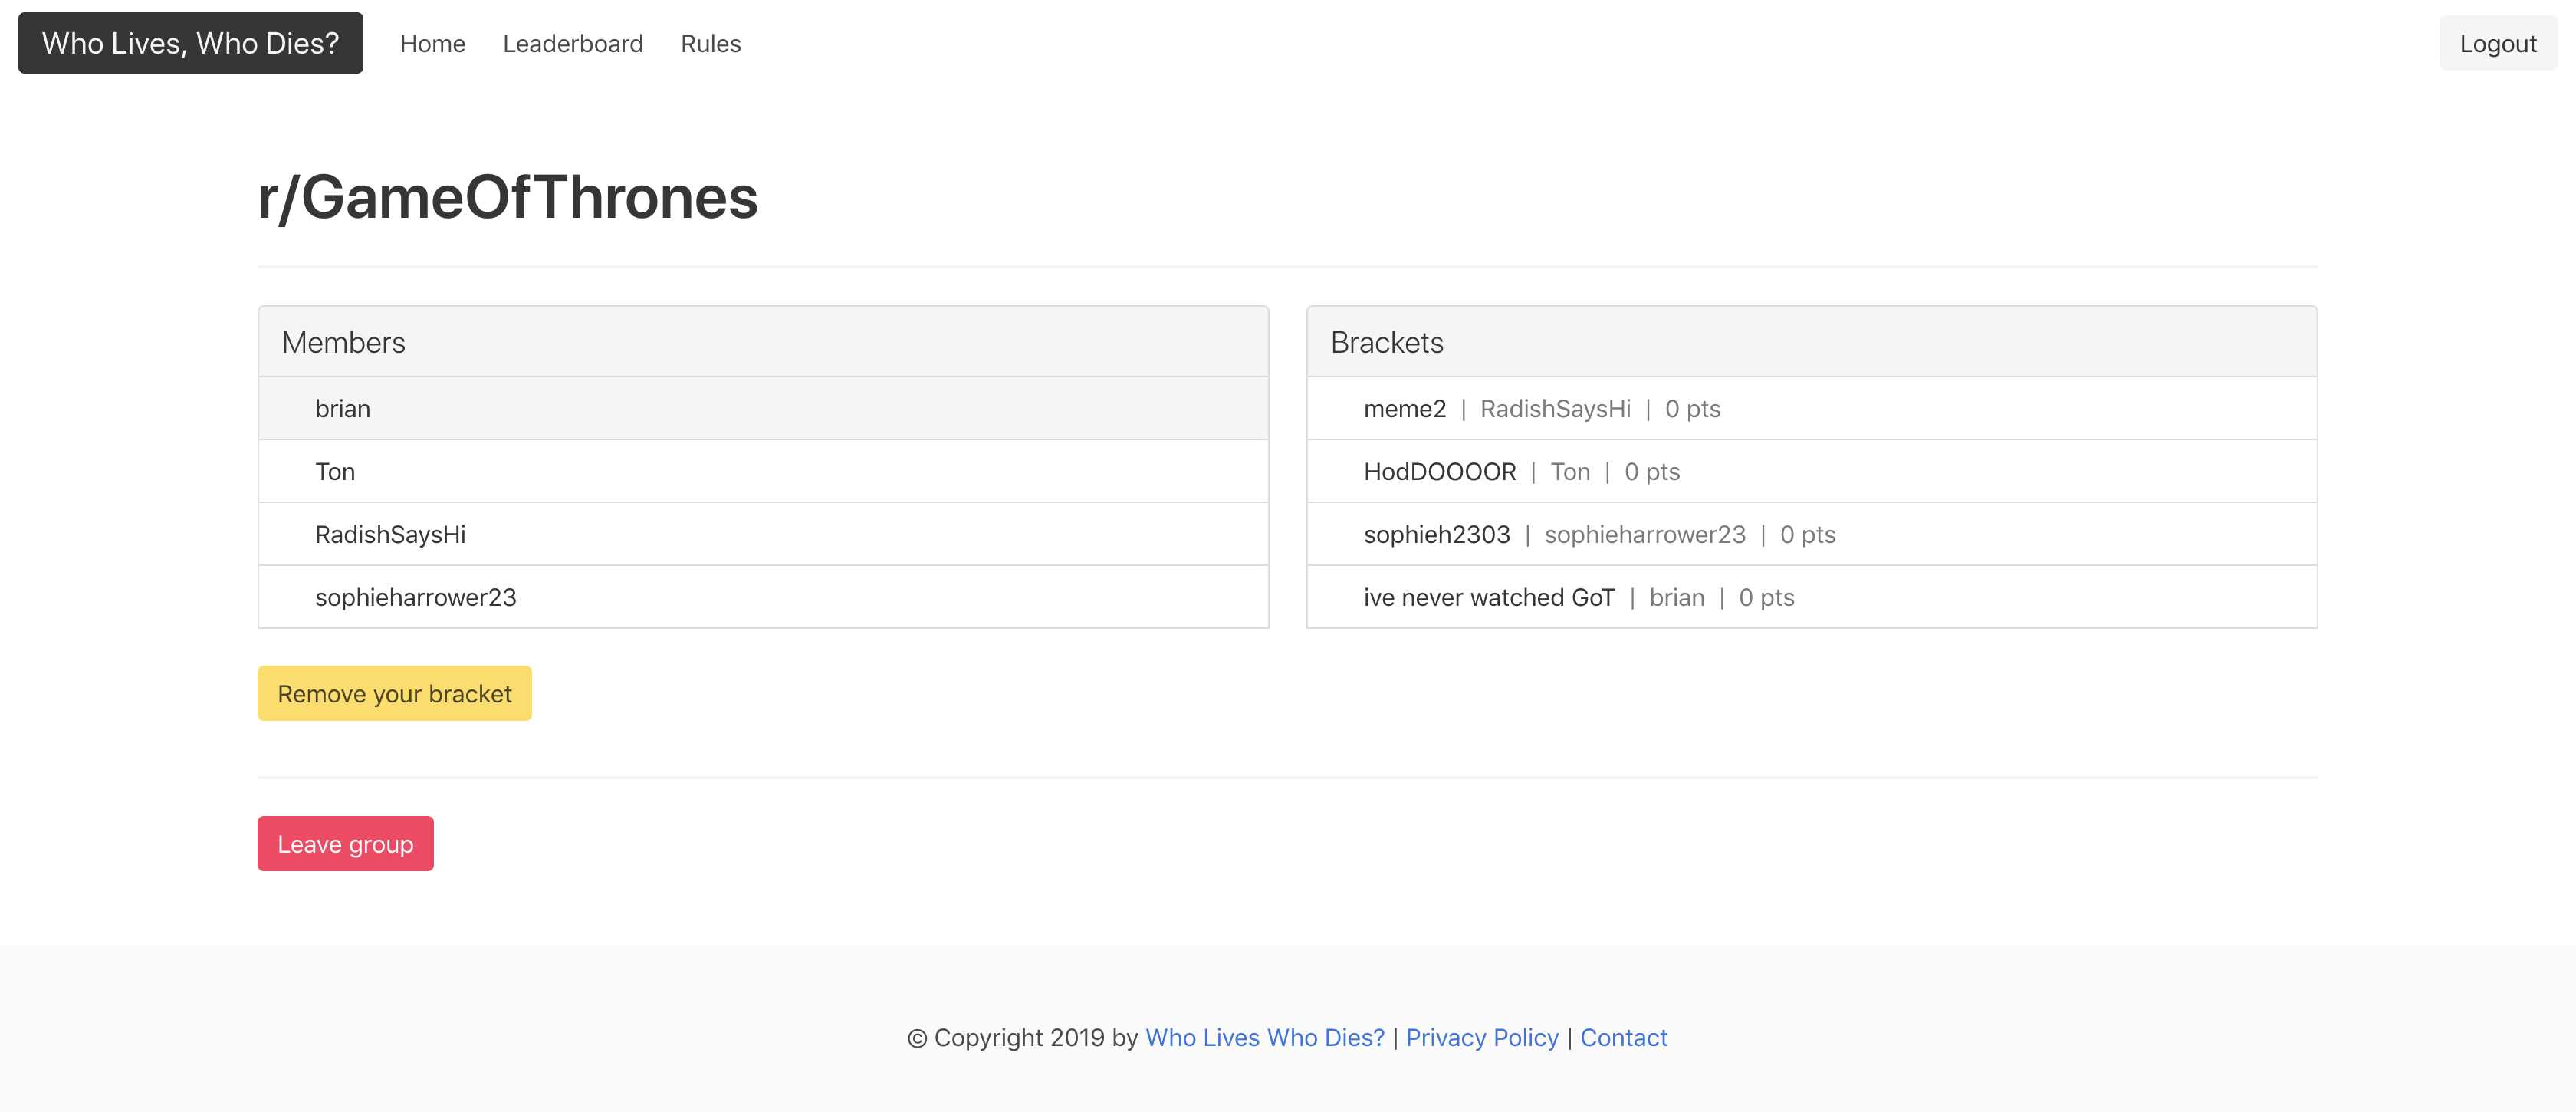Open the Rules nav item

click(710, 44)
